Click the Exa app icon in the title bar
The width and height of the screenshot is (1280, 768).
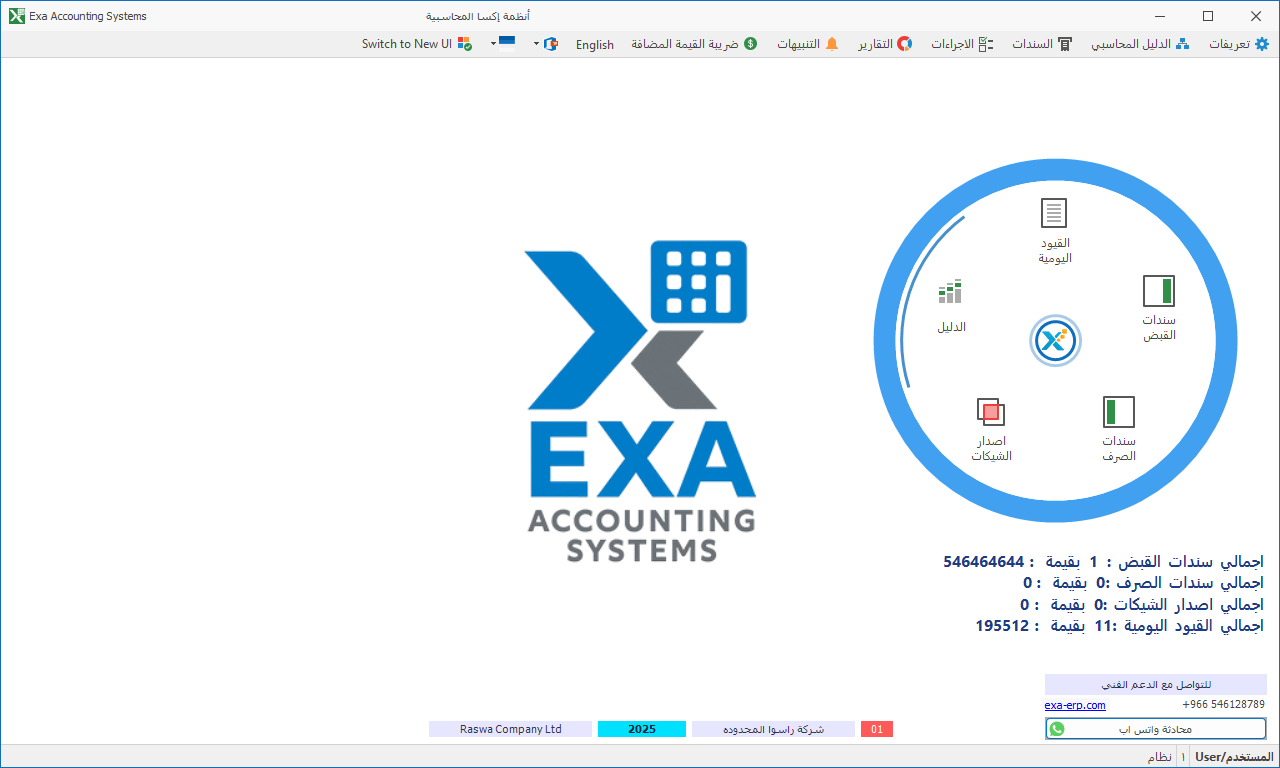16,16
